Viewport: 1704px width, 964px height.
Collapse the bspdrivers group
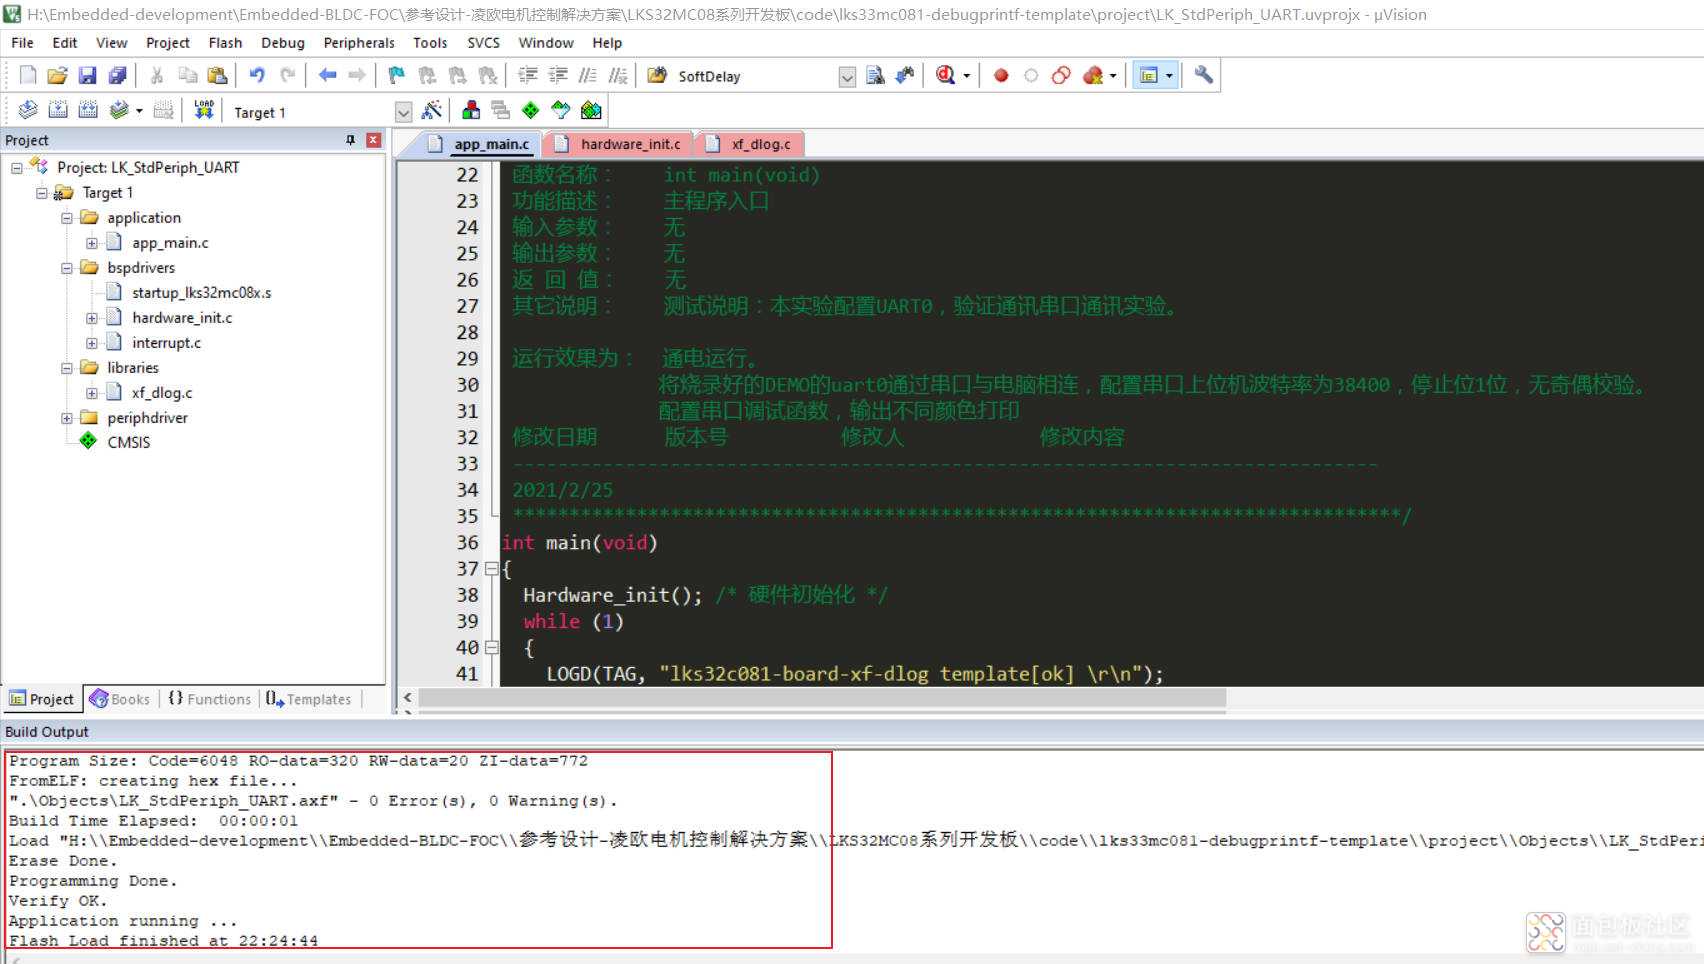67,268
